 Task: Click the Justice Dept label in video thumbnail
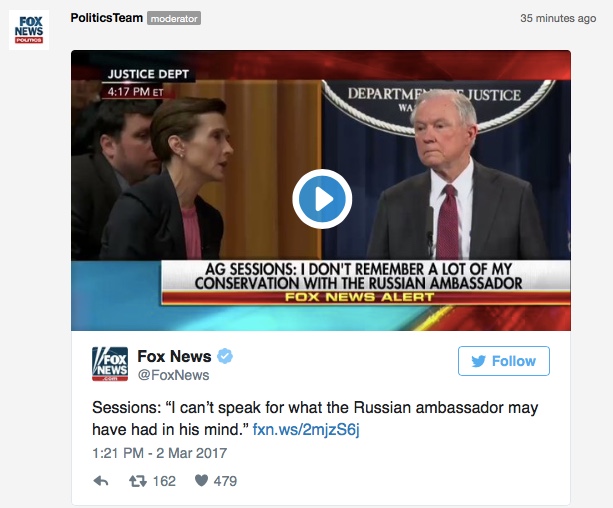tap(148, 74)
